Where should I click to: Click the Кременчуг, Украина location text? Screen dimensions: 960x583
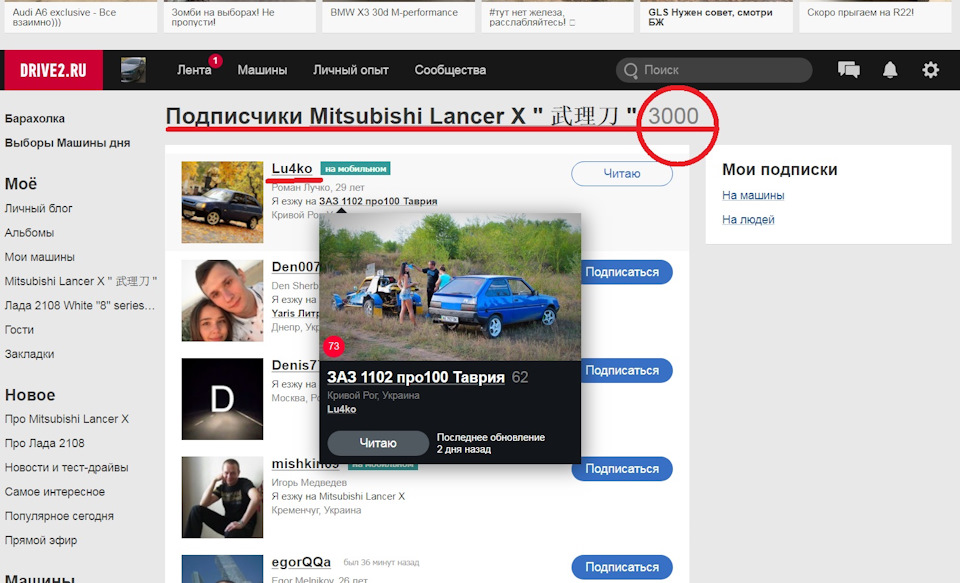[x=317, y=510]
